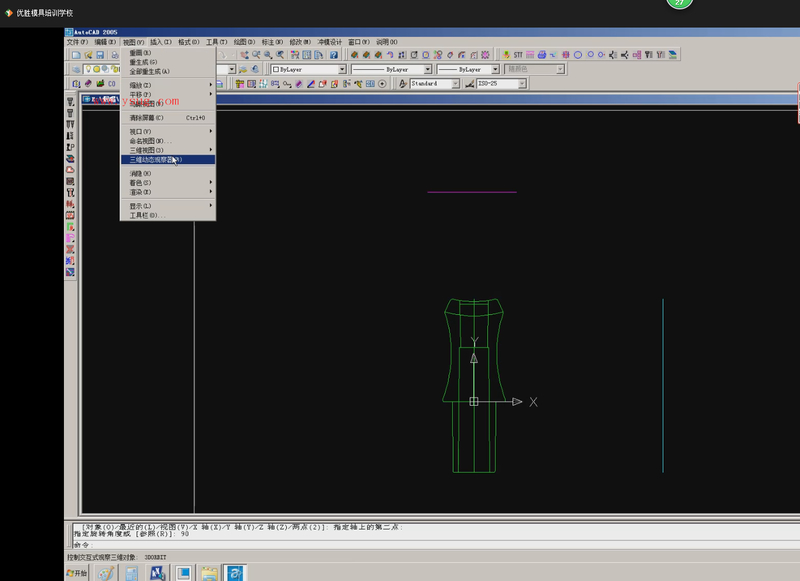This screenshot has width=800, height=581.
Task: Open the 绘图 (Draw) menu
Action: pyautogui.click(x=244, y=42)
